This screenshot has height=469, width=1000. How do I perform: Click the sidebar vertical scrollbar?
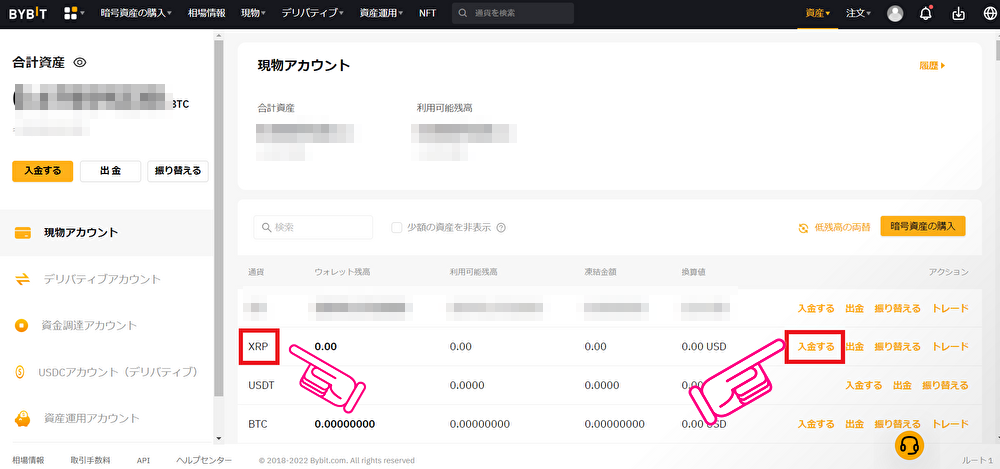(x=219, y=217)
